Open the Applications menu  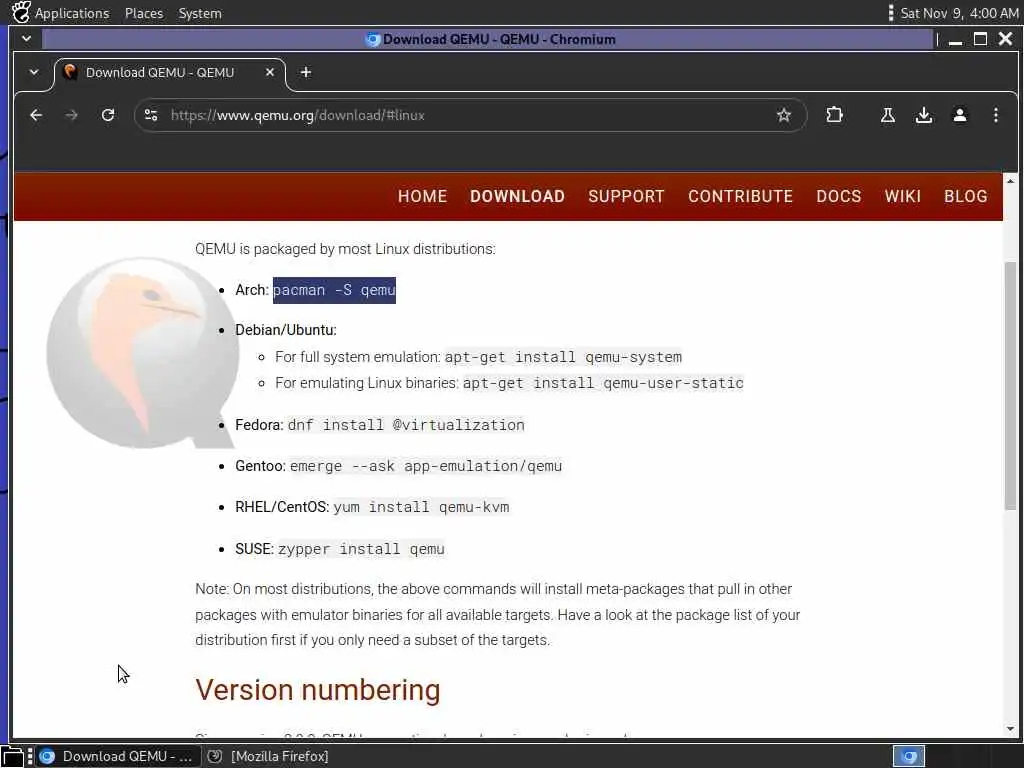[x=72, y=13]
